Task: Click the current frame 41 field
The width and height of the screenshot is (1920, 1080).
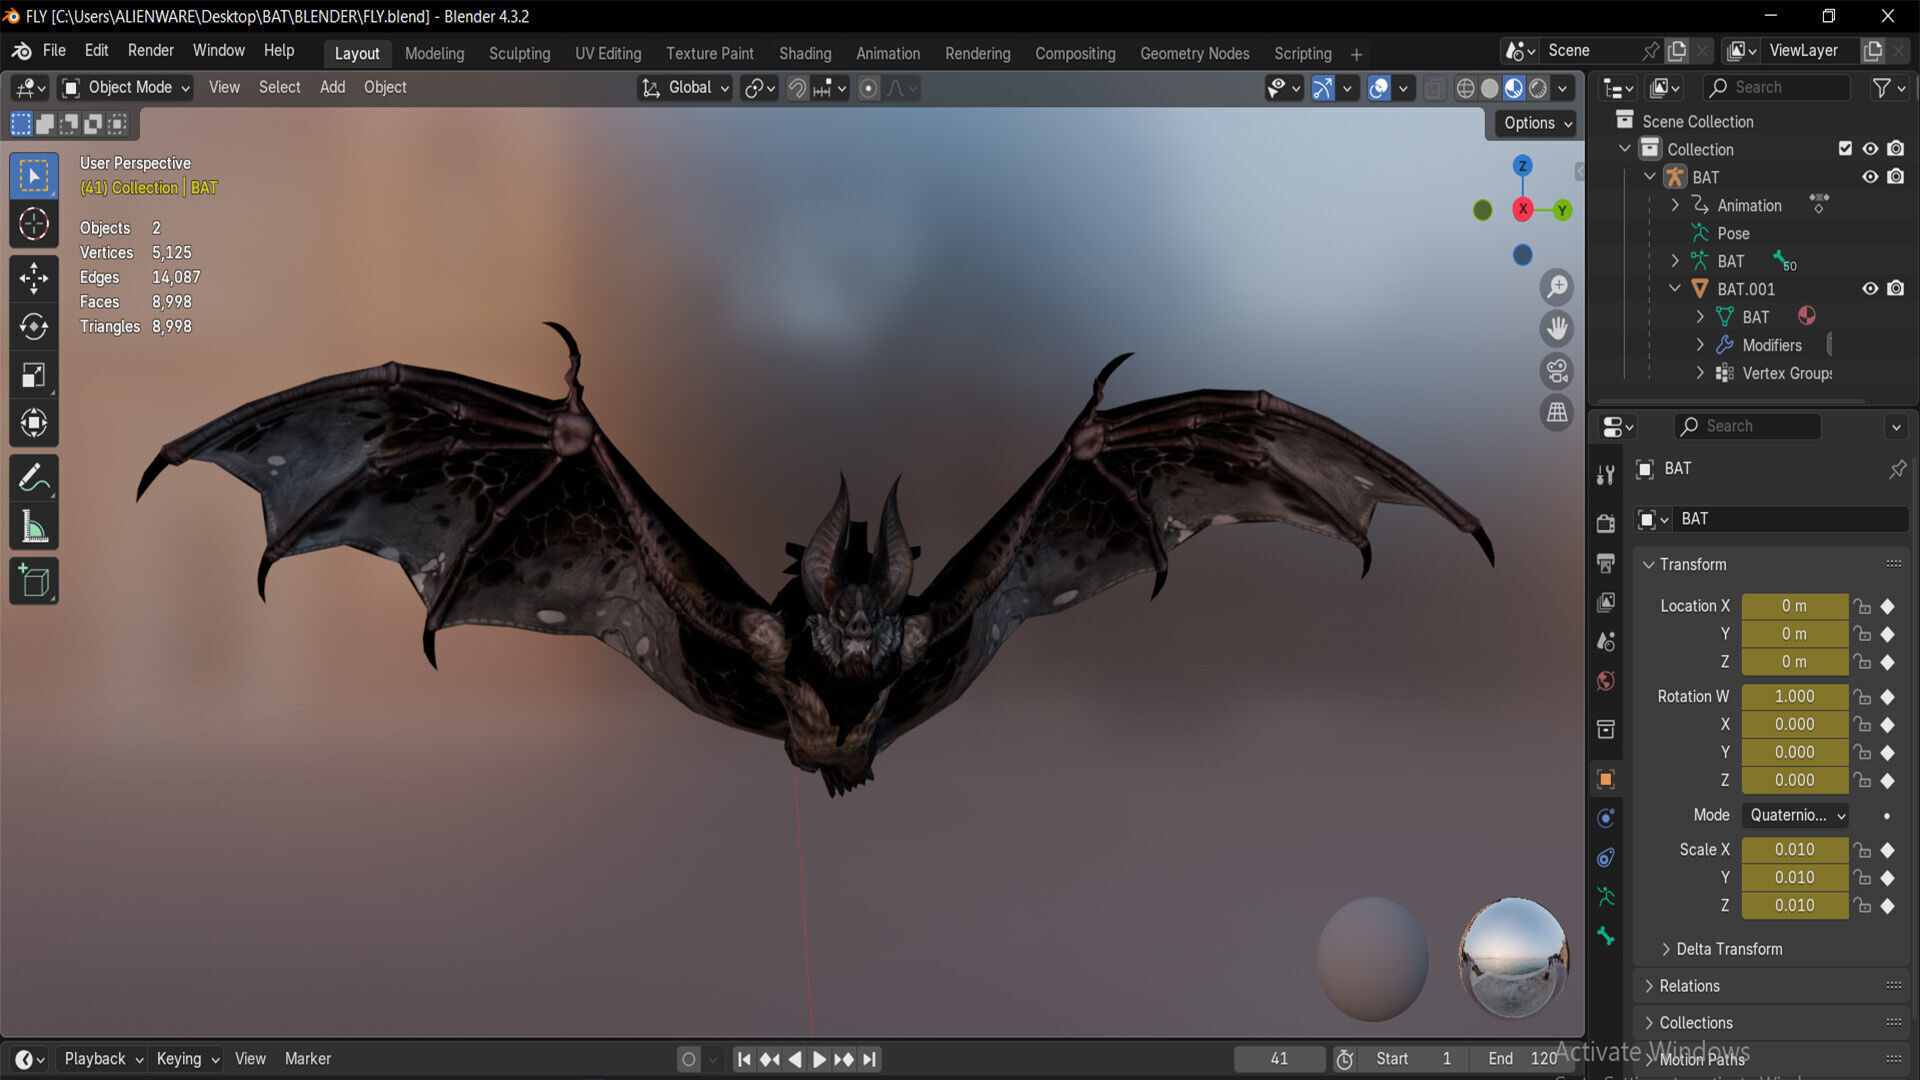Action: click(x=1279, y=1059)
